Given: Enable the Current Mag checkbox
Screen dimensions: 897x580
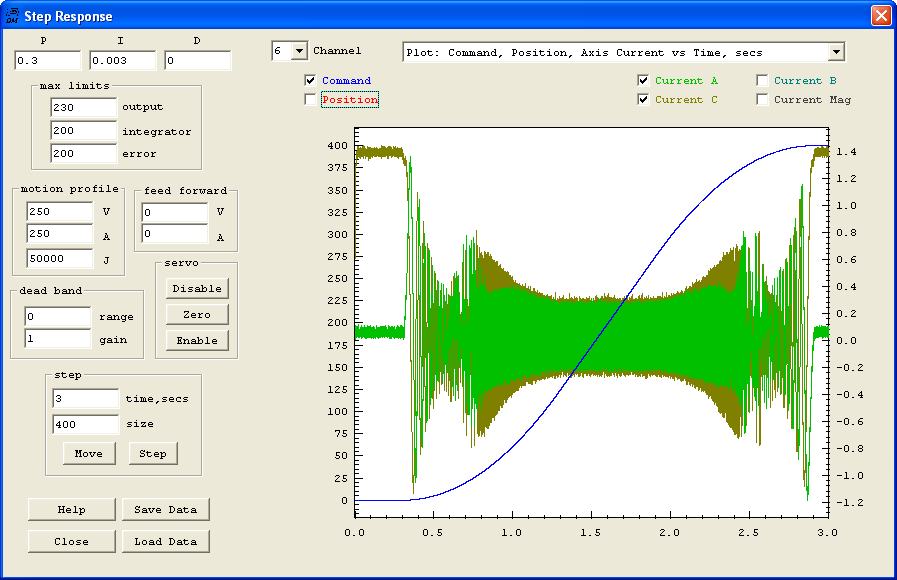Looking at the screenshot, I should click(x=763, y=100).
